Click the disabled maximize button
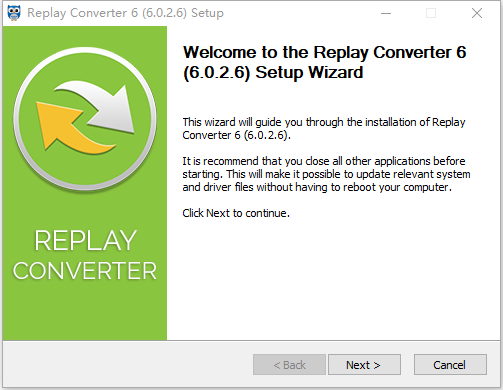This screenshot has width=503, height=390. pos(431,13)
